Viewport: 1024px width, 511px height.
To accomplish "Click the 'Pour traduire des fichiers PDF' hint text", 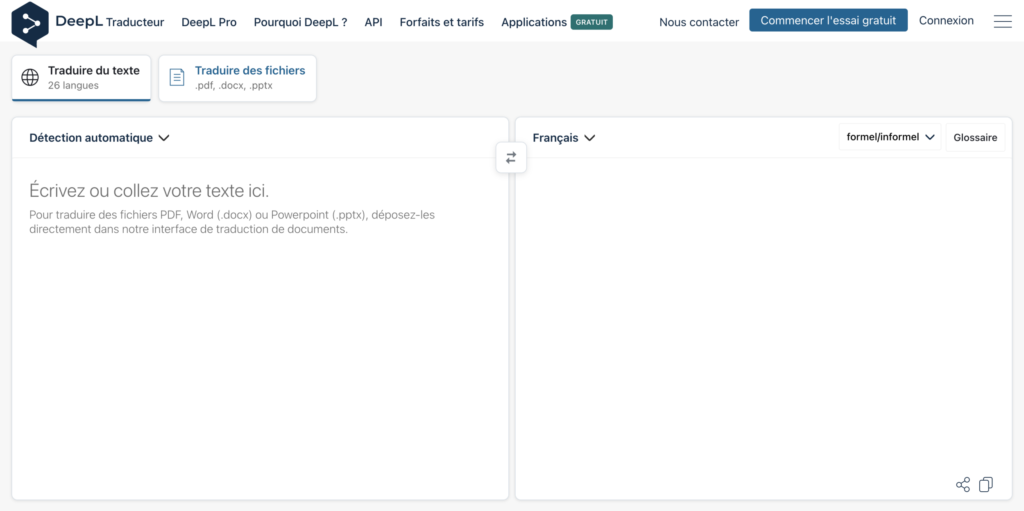I will tap(232, 222).
